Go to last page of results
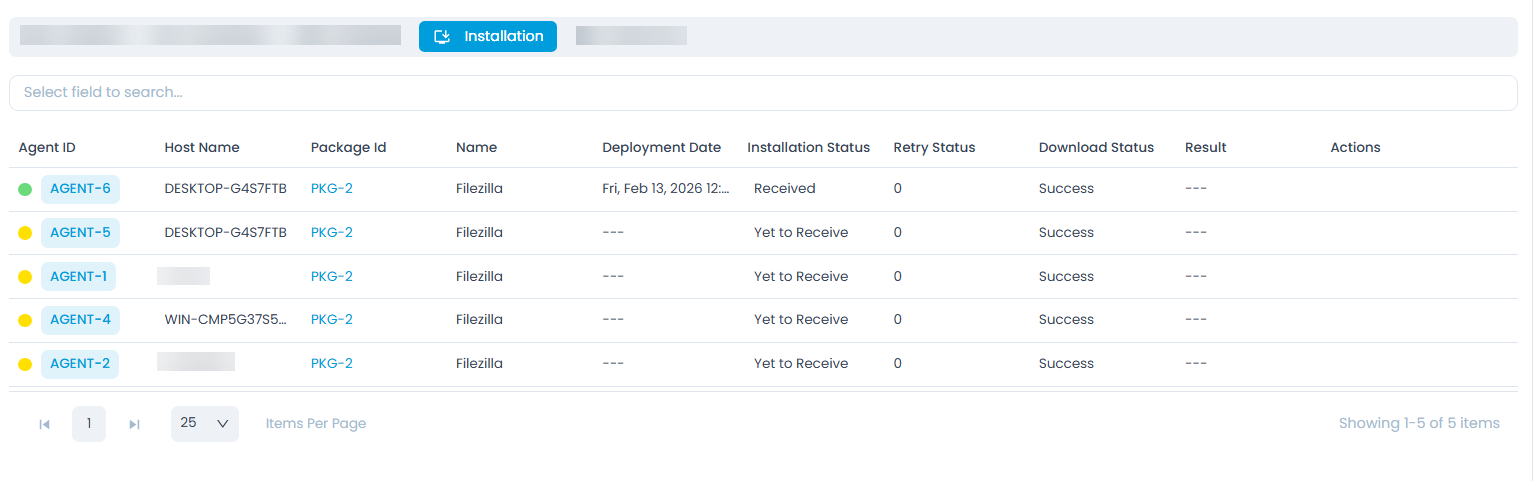Screen dimensions: 1533x481 pos(134,424)
